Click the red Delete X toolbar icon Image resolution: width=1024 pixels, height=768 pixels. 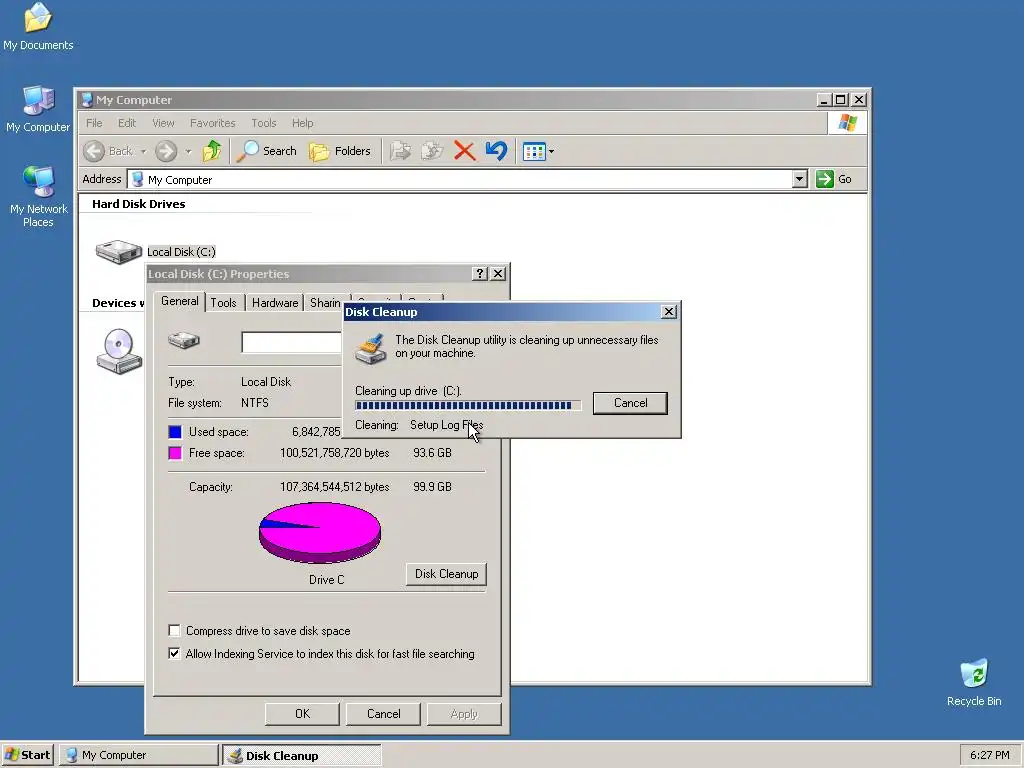[464, 152]
